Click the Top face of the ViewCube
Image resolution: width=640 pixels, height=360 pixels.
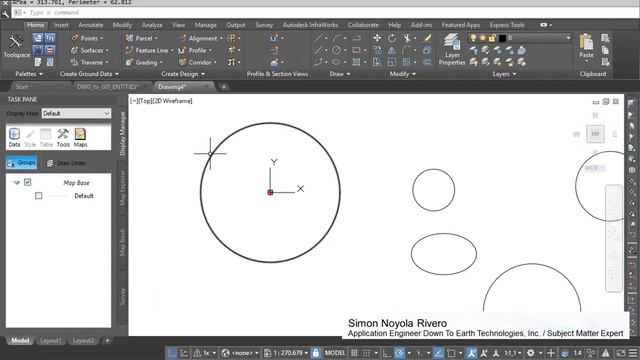pos(595,134)
